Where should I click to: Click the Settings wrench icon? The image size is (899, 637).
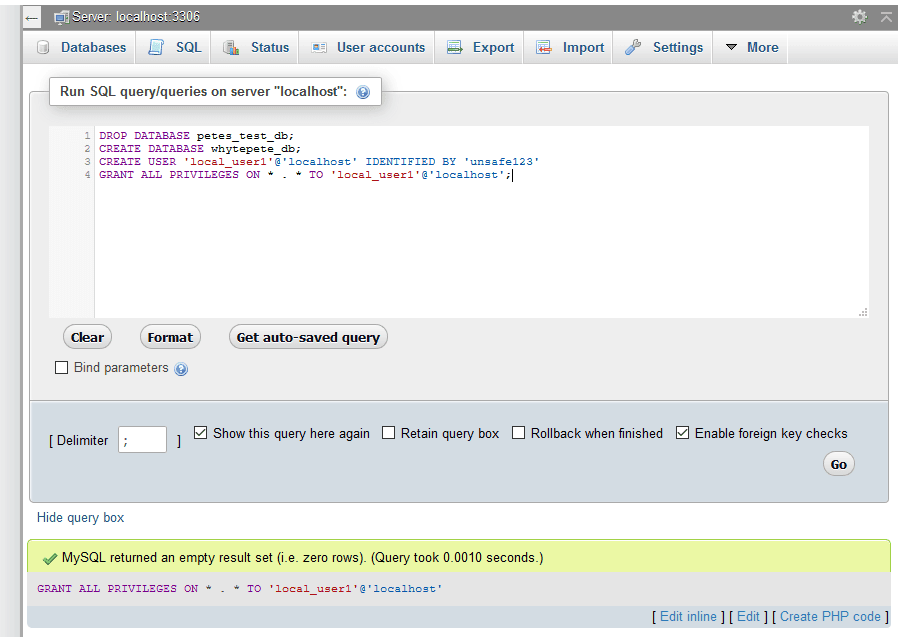pos(633,47)
